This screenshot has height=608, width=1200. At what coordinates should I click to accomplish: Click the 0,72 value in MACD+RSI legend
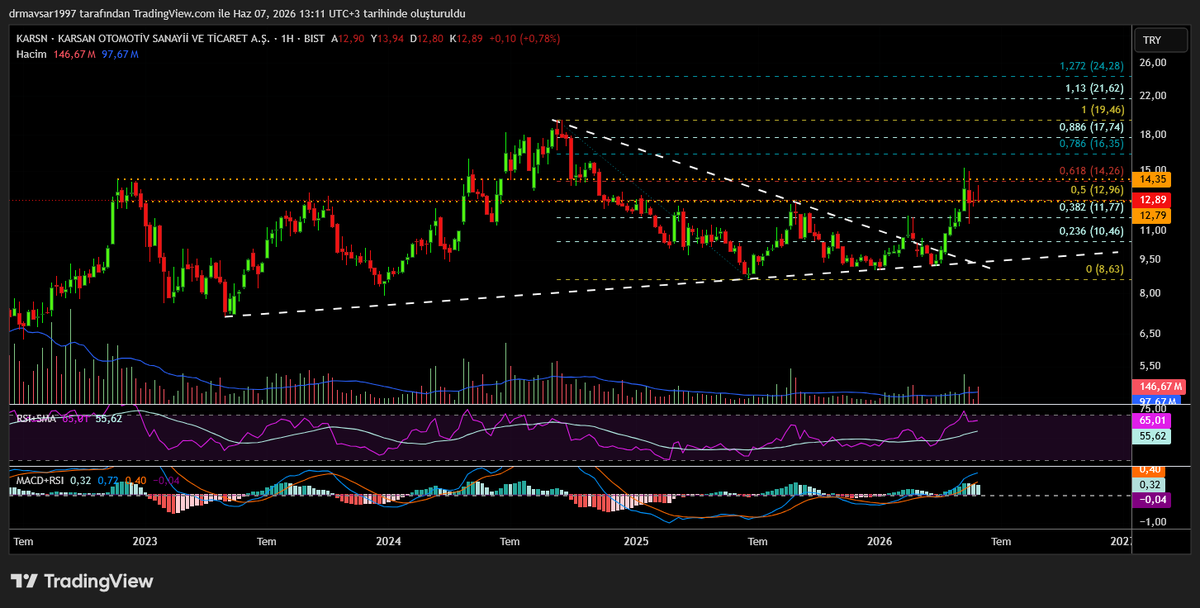pyautogui.click(x=108, y=481)
